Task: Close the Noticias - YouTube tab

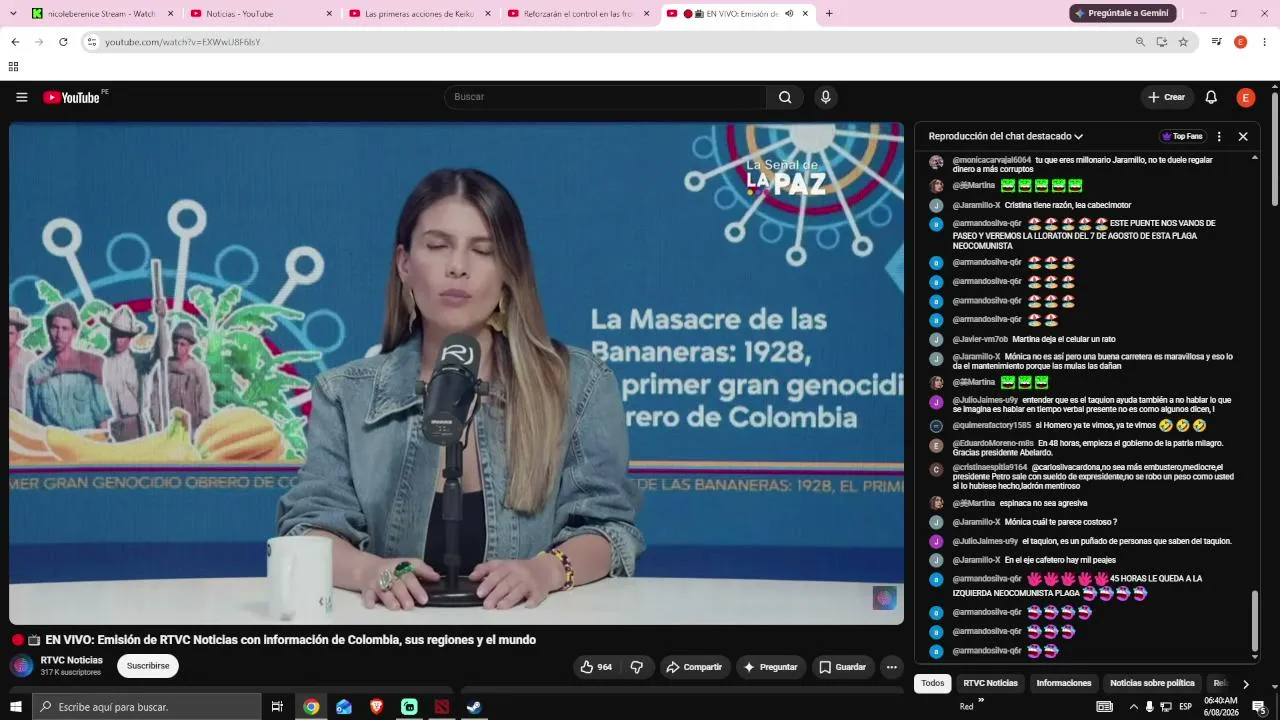Action: coord(329,14)
